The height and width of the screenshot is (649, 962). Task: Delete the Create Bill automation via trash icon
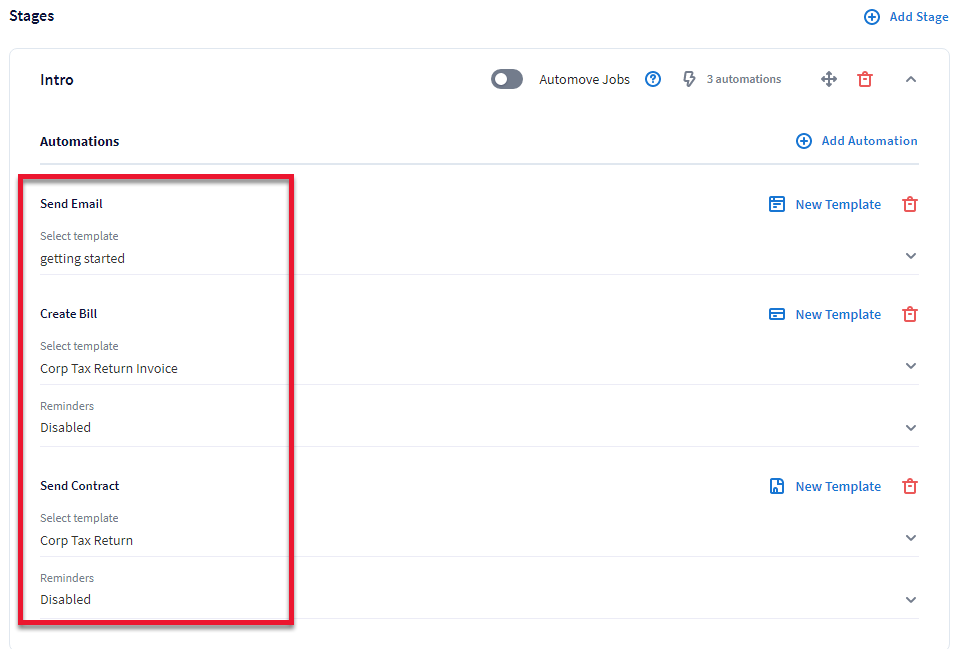click(x=909, y=314)
